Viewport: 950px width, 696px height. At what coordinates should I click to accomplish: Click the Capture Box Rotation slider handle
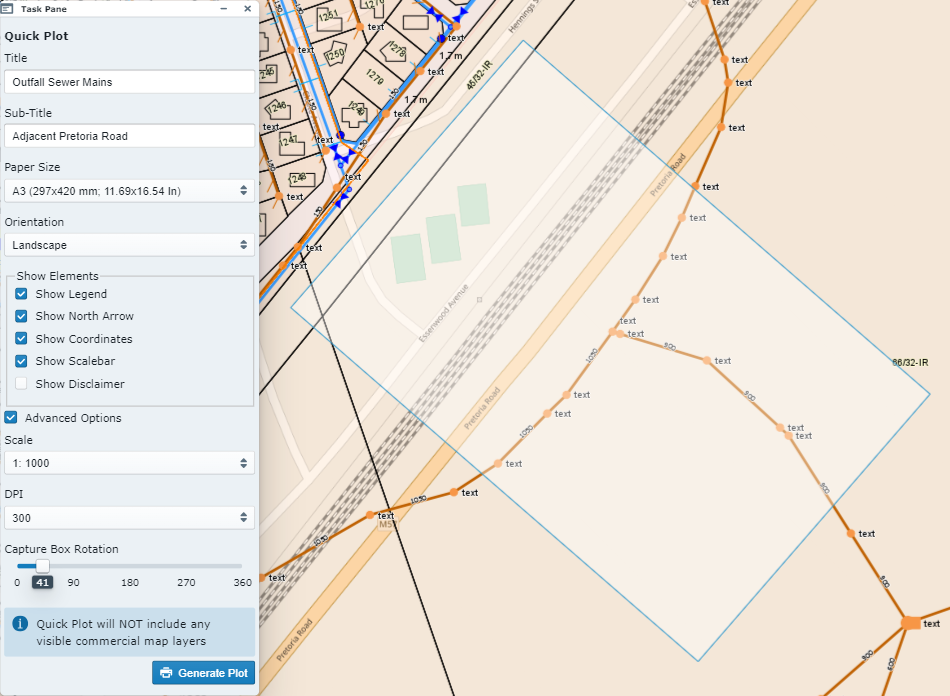tap(42, 566)
